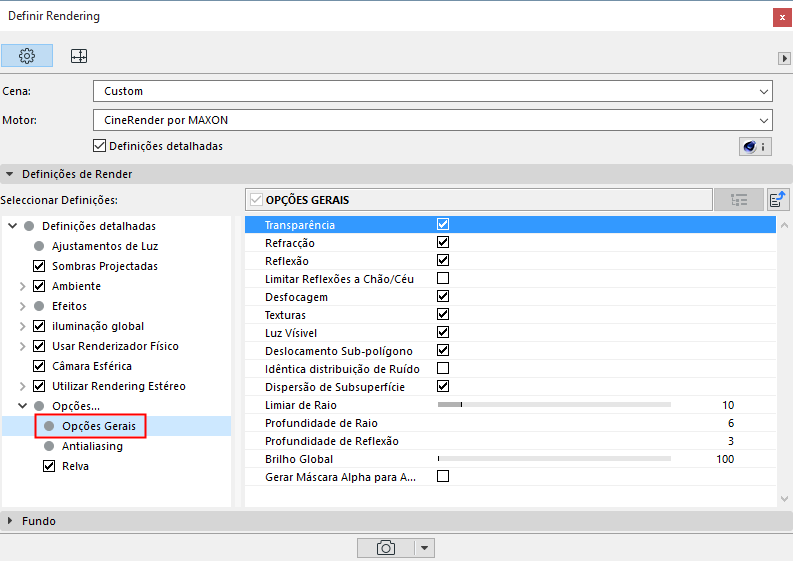This screenshot has width=793, height=561.
Task: Select the grey dot beside Ajustamentos de Luz
Action: point(39,246)
